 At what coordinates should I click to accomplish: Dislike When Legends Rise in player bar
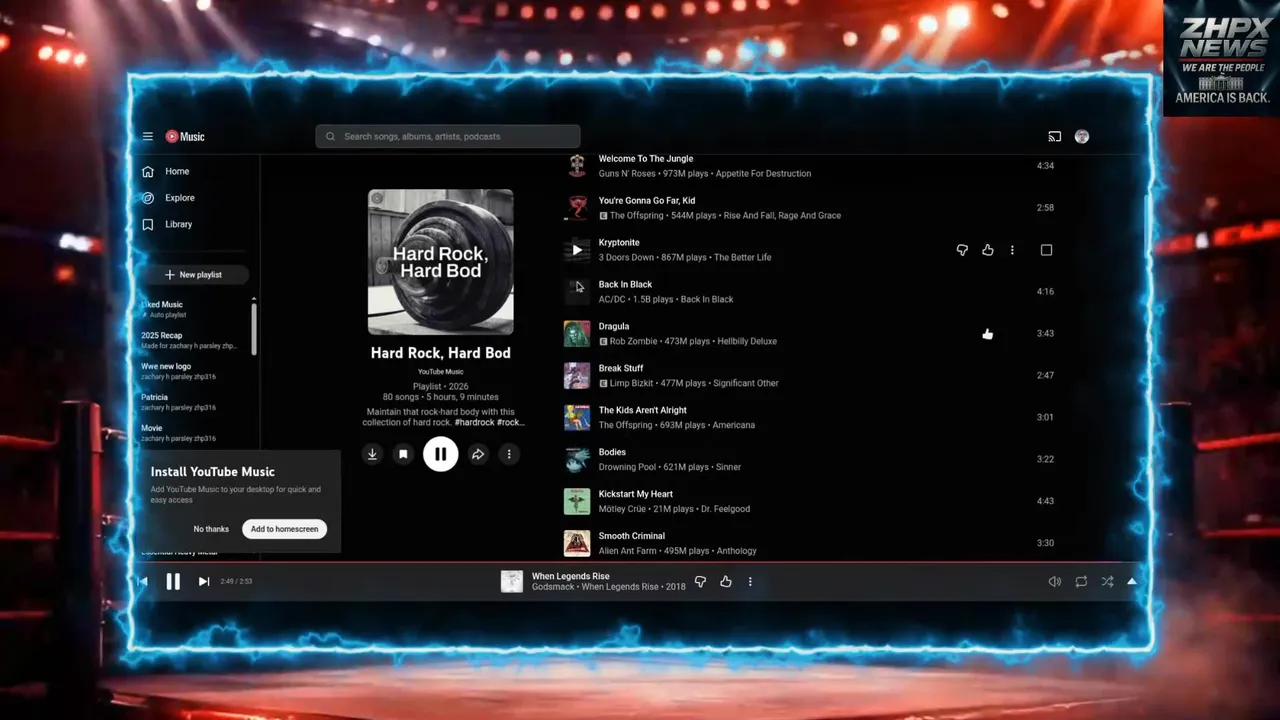click(x=700, y=581)
